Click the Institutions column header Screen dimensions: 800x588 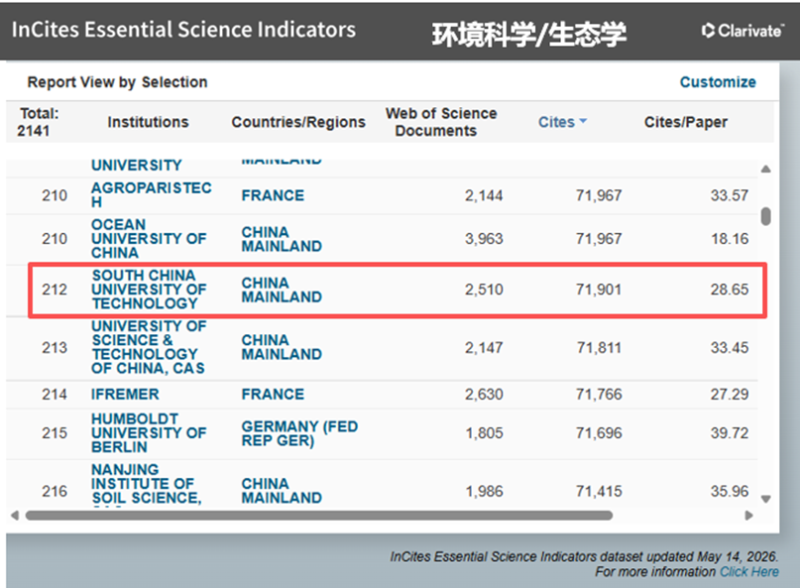point(148,122)
